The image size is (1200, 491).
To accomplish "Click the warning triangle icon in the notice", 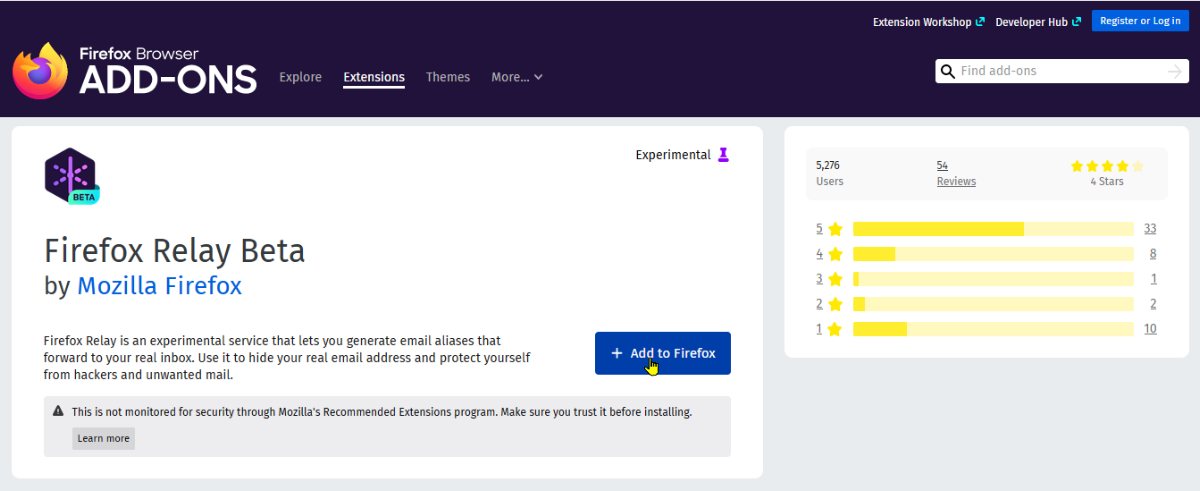I will [58, 411].
